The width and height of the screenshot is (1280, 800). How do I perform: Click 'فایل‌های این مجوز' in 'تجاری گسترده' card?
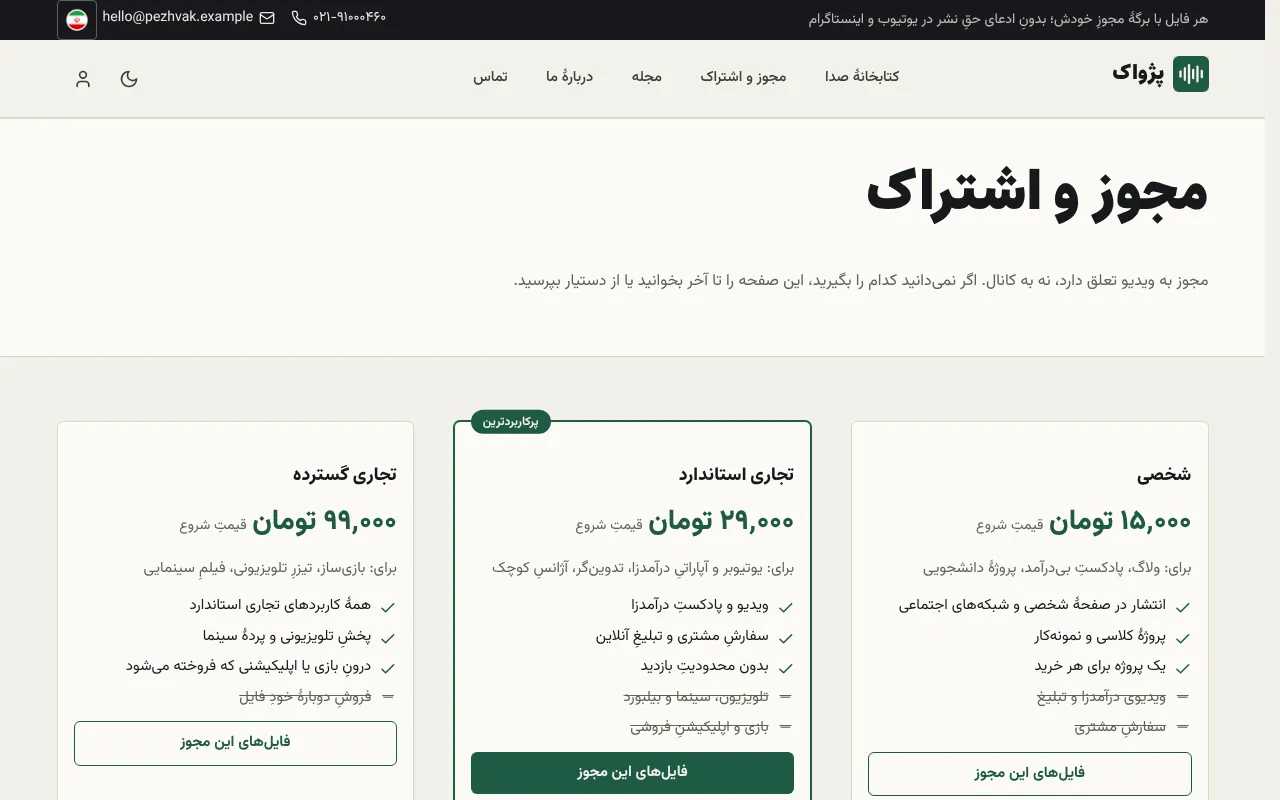tap(236, 743)
